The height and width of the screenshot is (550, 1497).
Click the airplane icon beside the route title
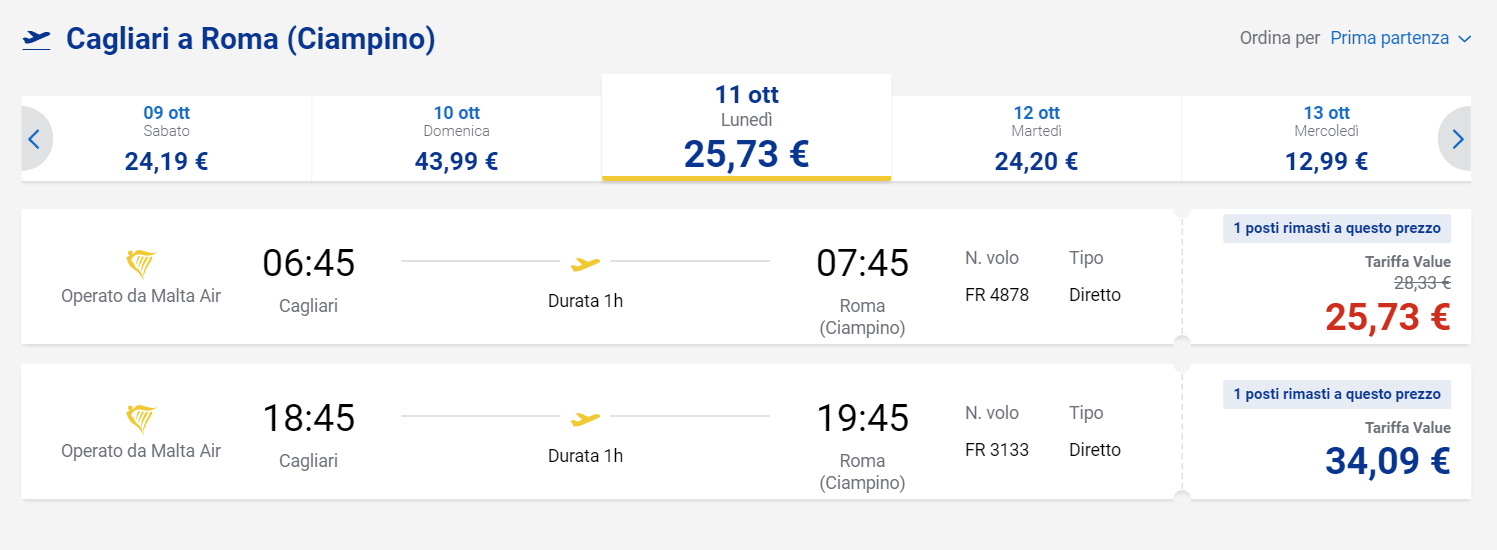pos(36,40)
